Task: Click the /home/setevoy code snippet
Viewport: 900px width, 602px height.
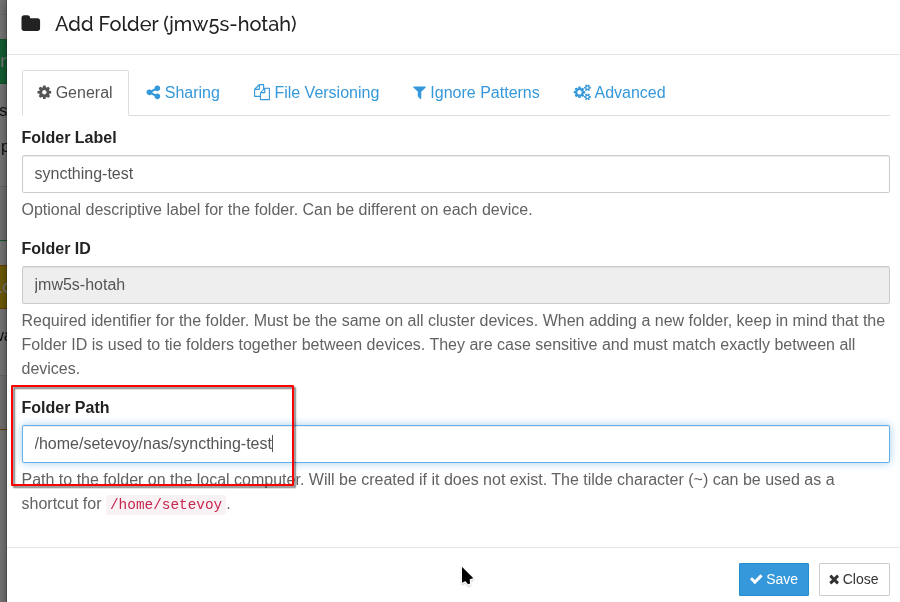Action: 166,504
